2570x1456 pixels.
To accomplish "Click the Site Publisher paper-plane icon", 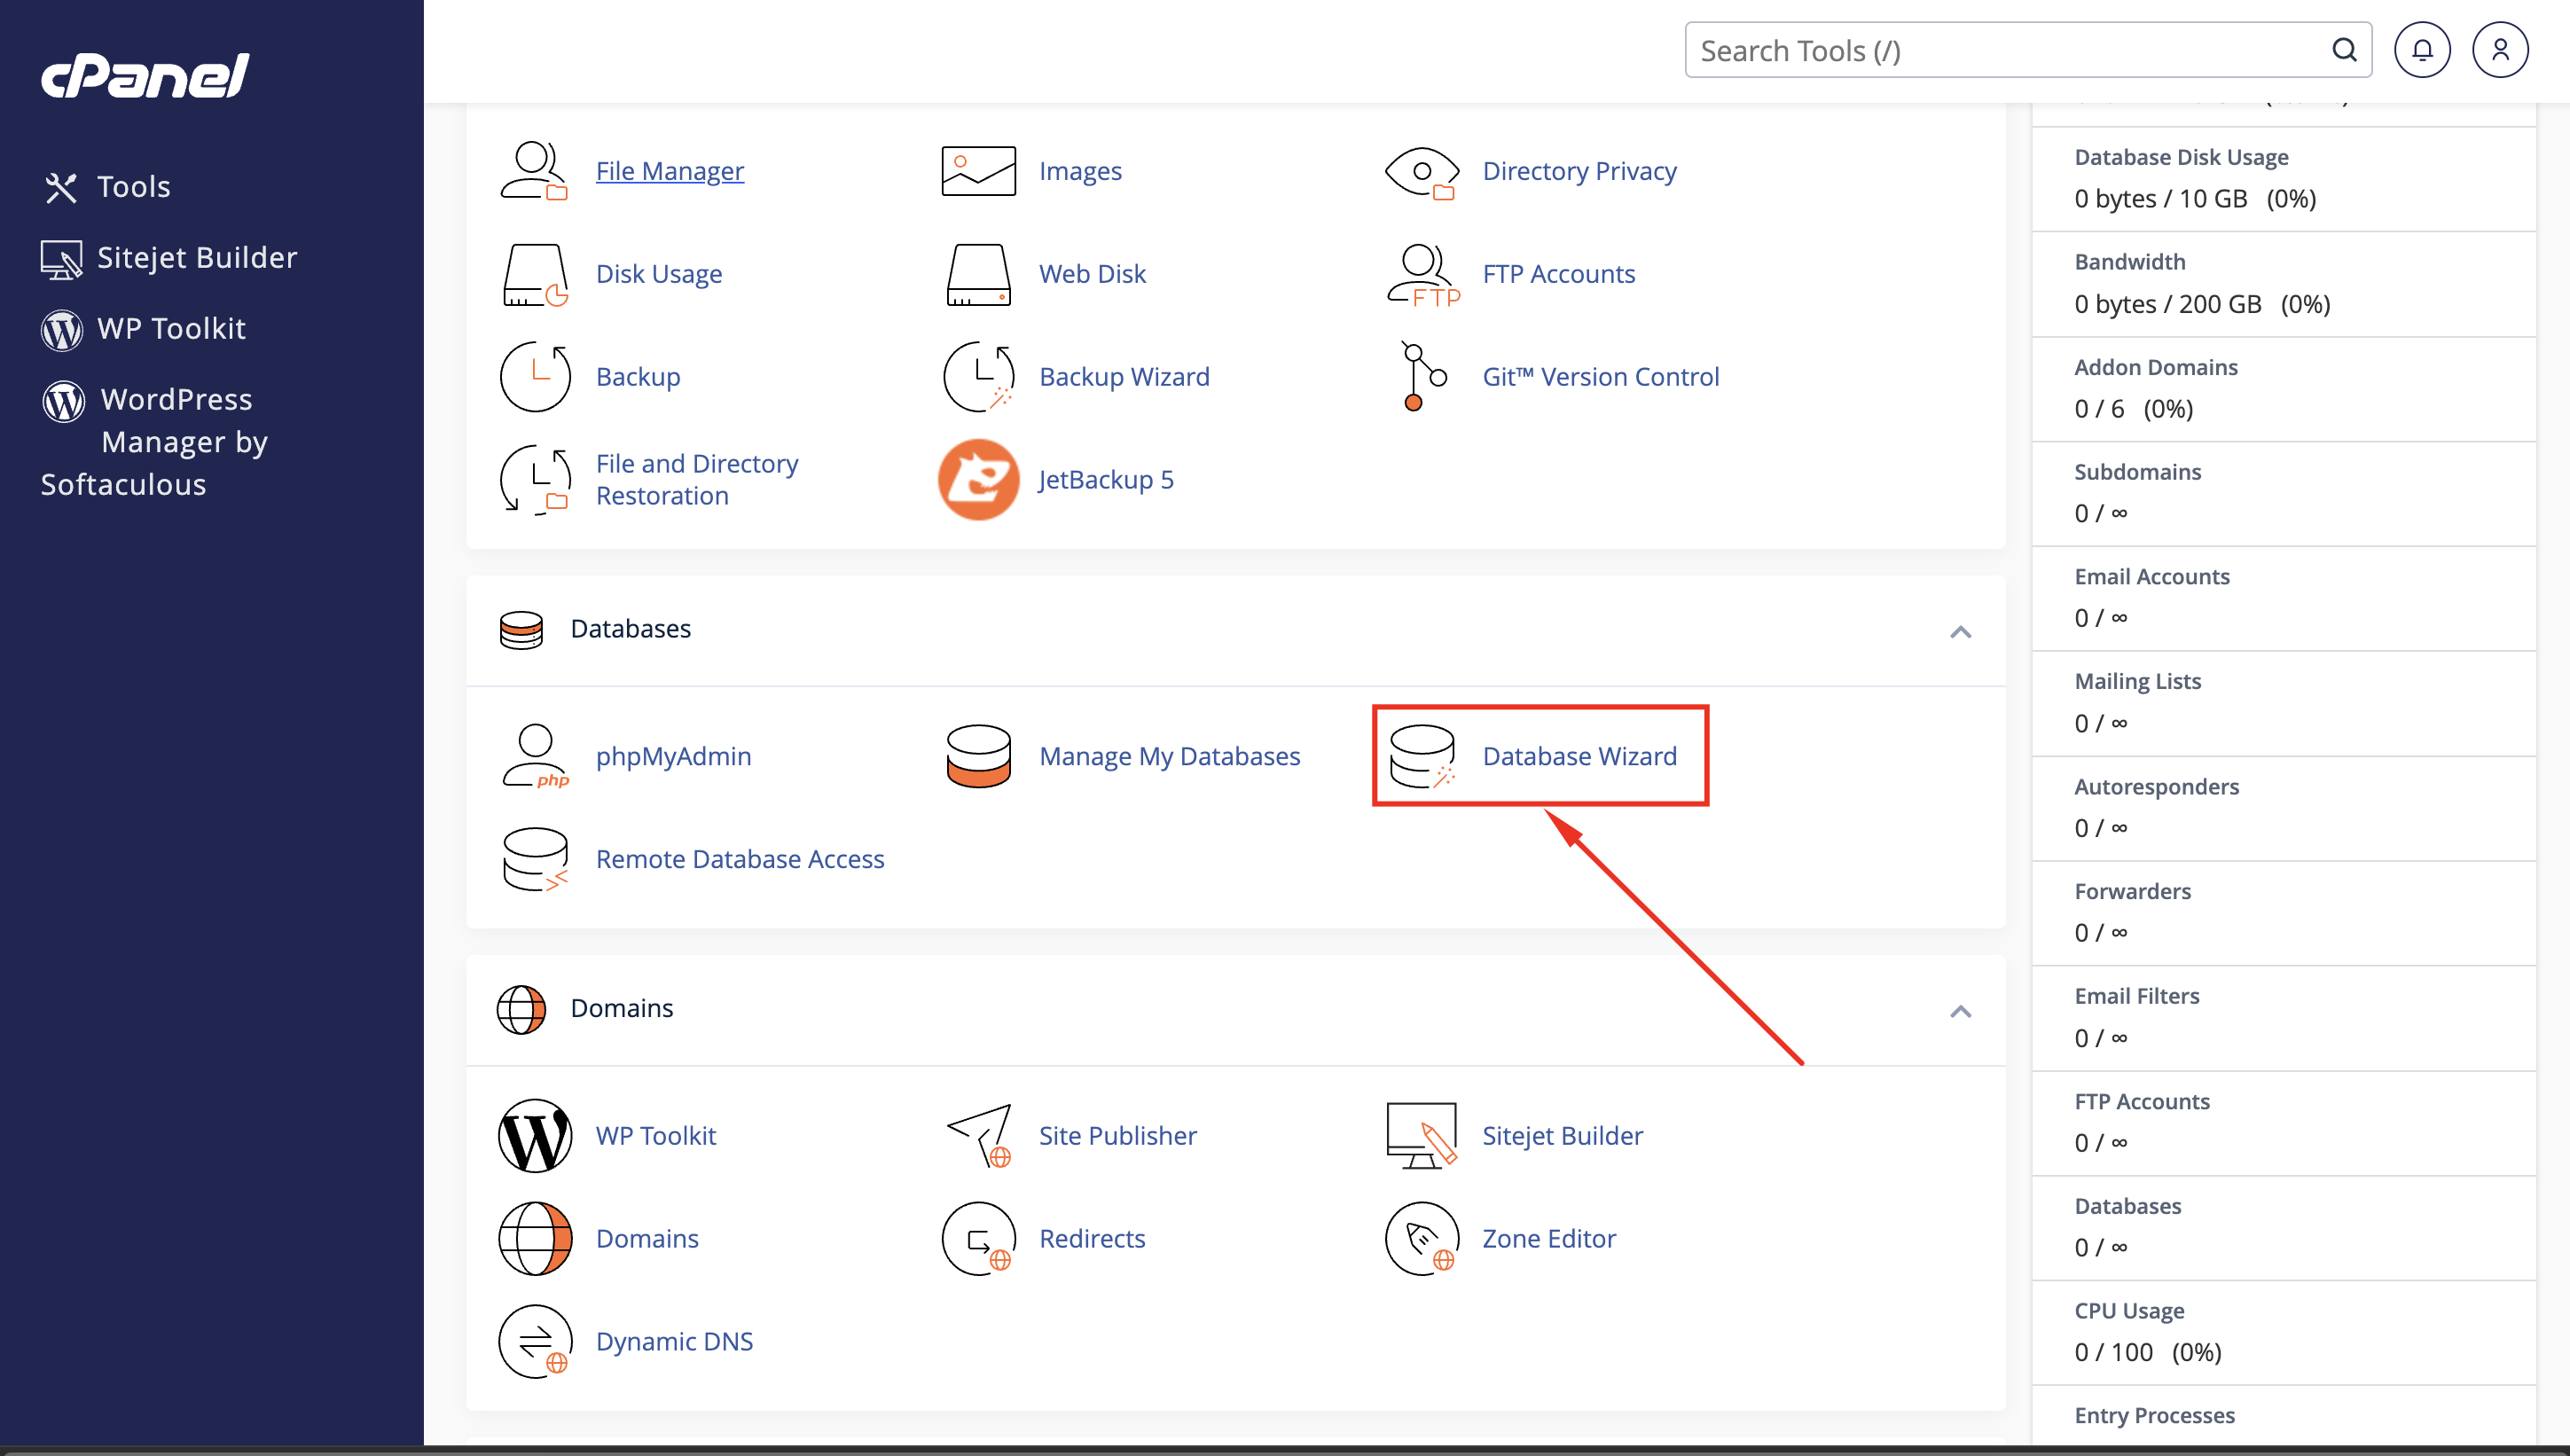I will 980,1135.
